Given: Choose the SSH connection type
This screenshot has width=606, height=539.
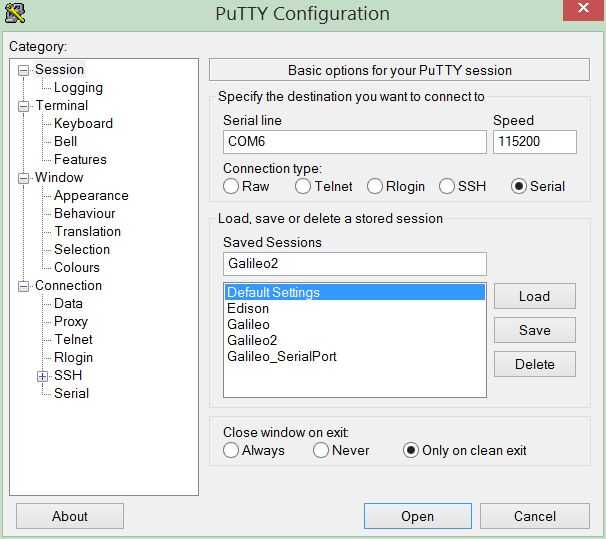Looking at the screenshot, I should coord(447,186).
